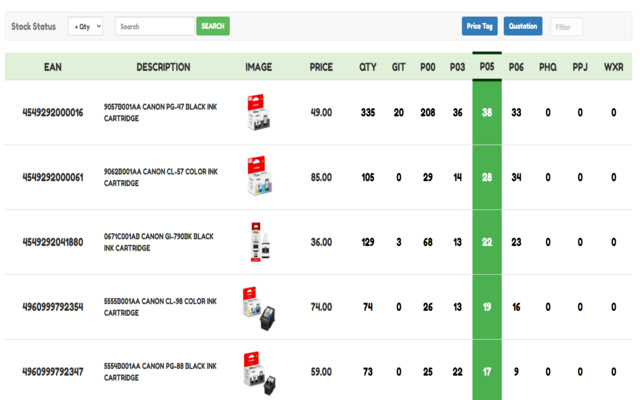Open Canon CL-57 color cartridge image
This screenshot has width=640, height=400.
[x=257, y=177]
